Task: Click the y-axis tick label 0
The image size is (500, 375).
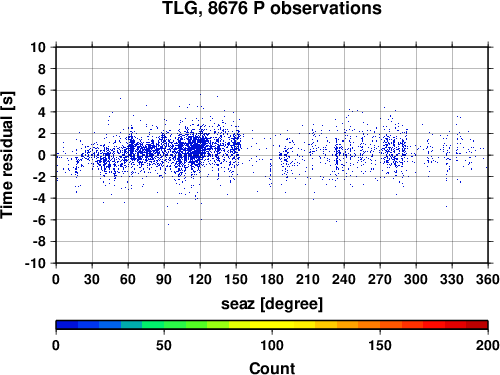Action: click(42, 155)
